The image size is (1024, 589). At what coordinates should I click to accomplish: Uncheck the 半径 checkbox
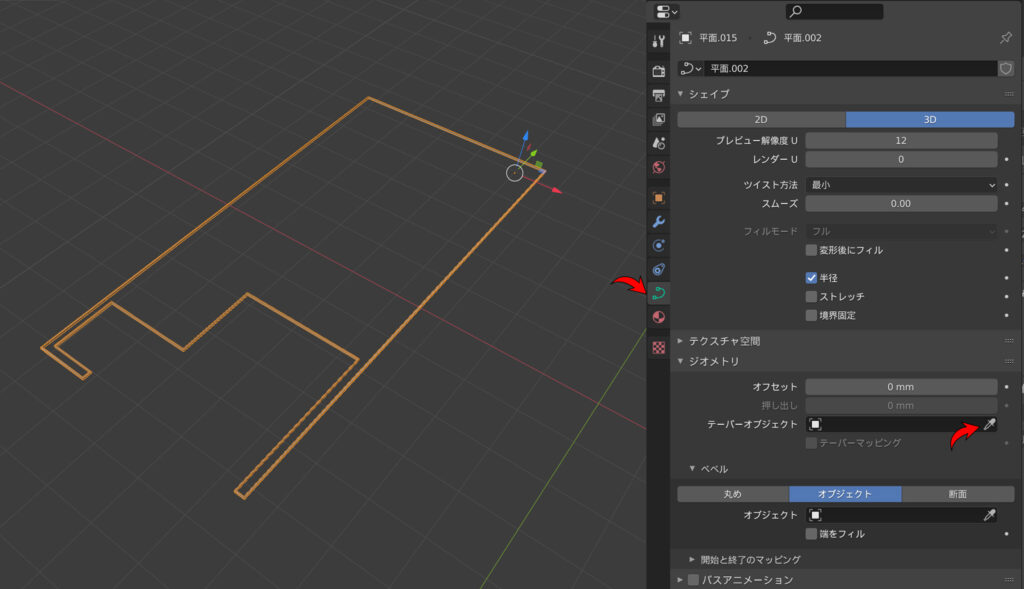click(x=811, y=278)
